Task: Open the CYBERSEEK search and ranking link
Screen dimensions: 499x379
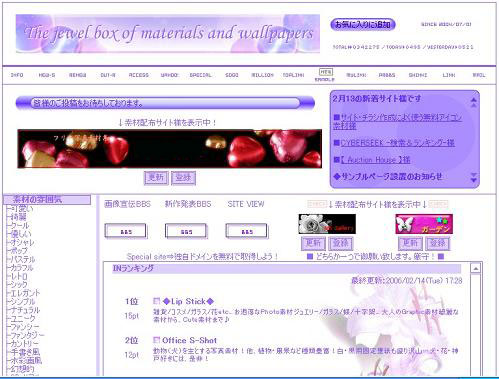Action: pyautogui.click(x=397, y=143)
